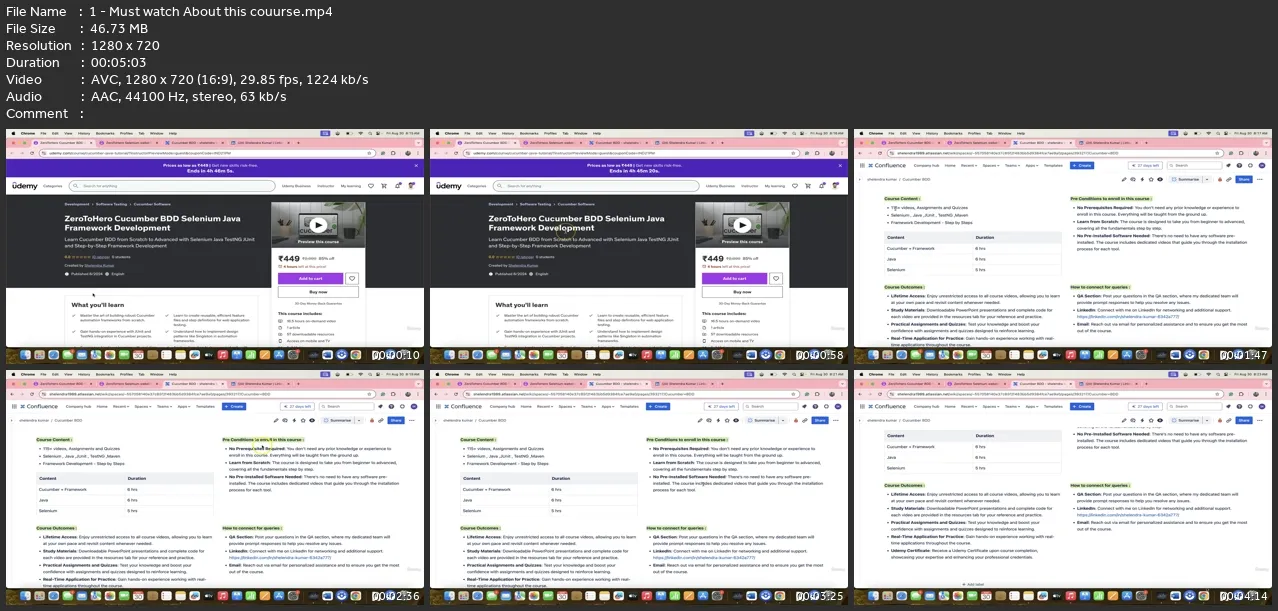The height and width of the screenshot is (611, 1278).
Task: Expand Apps dropdown in 0:01:47 frame
Action: point(1032,165)
